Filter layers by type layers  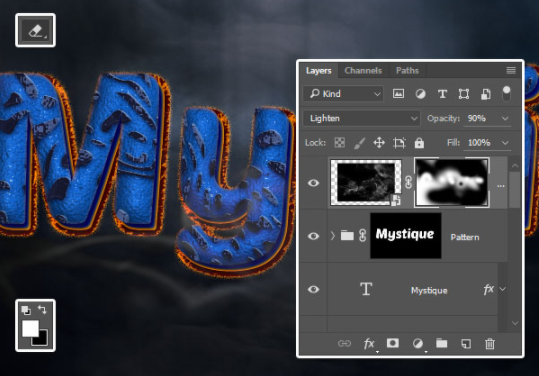pyautogui.click(x=442, y=94)
